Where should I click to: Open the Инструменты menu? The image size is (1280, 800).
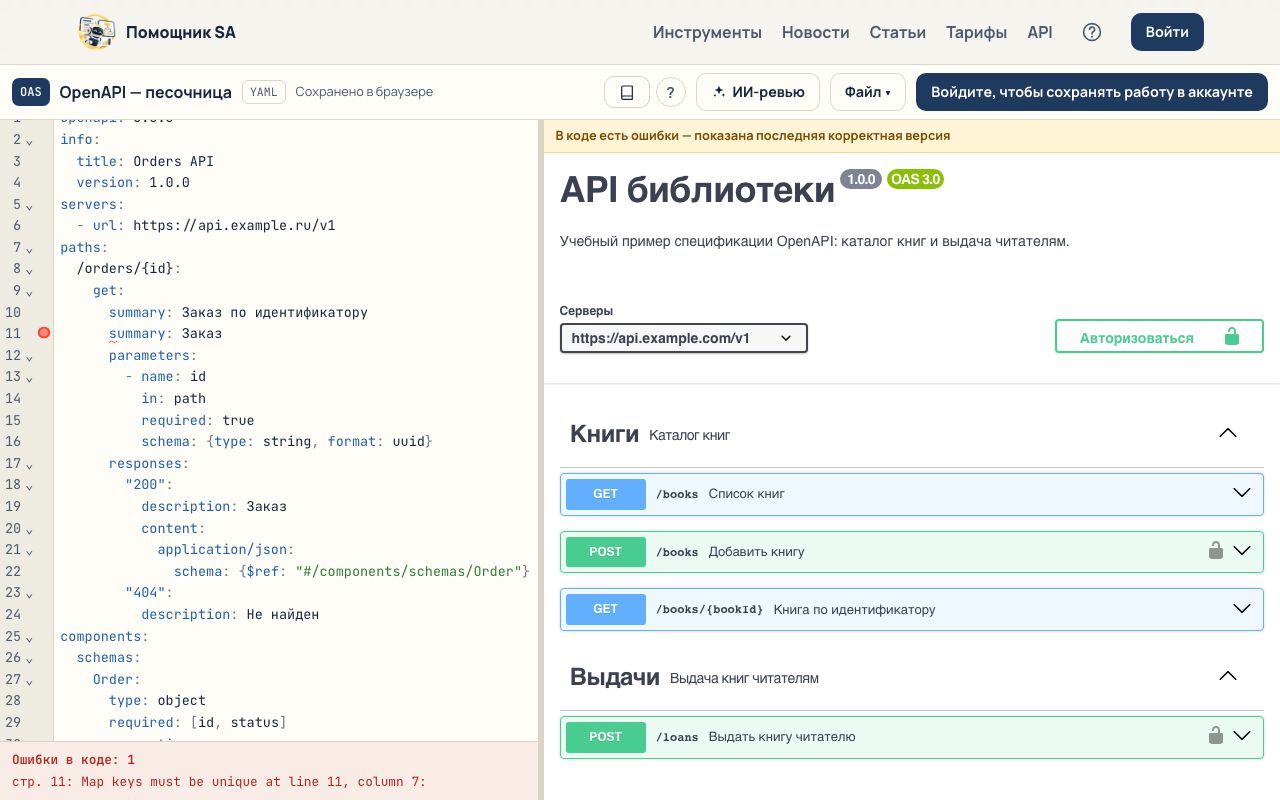[707, 32]
